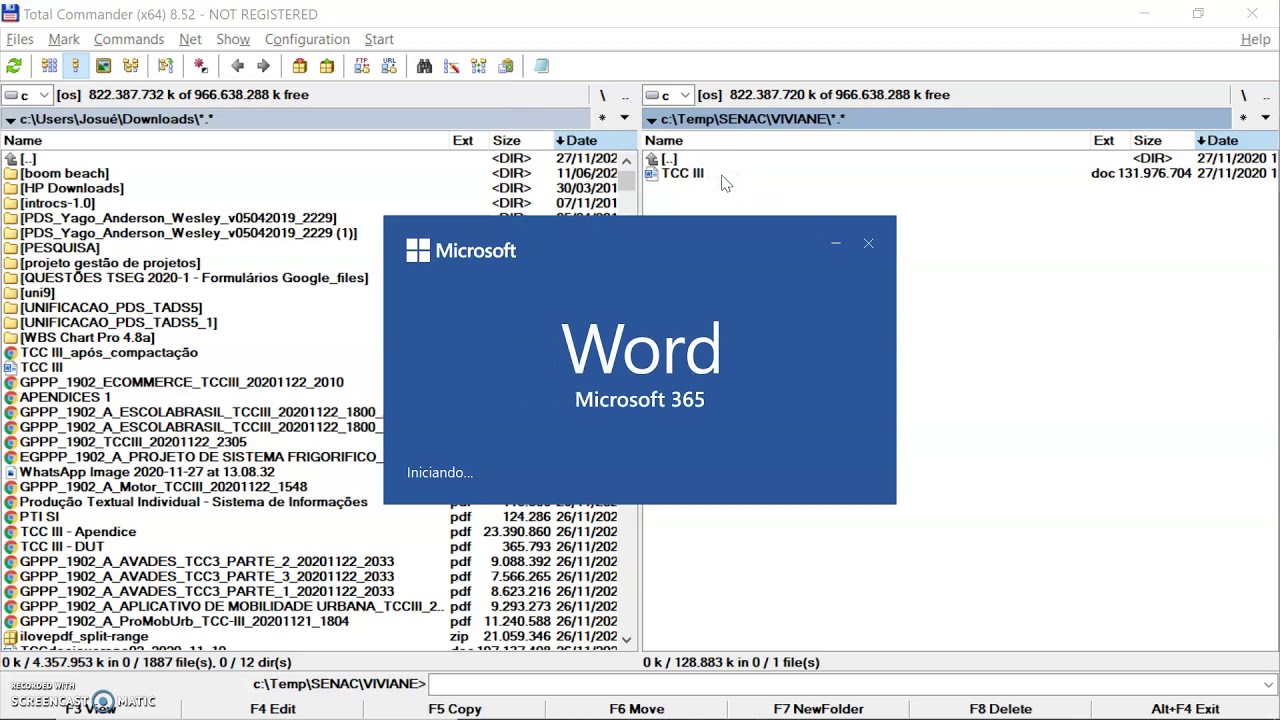This screenshot has width=1280, height=720.
Task: Open the Configuration menu
Action: pyautogui.click(x=307, y=39)
